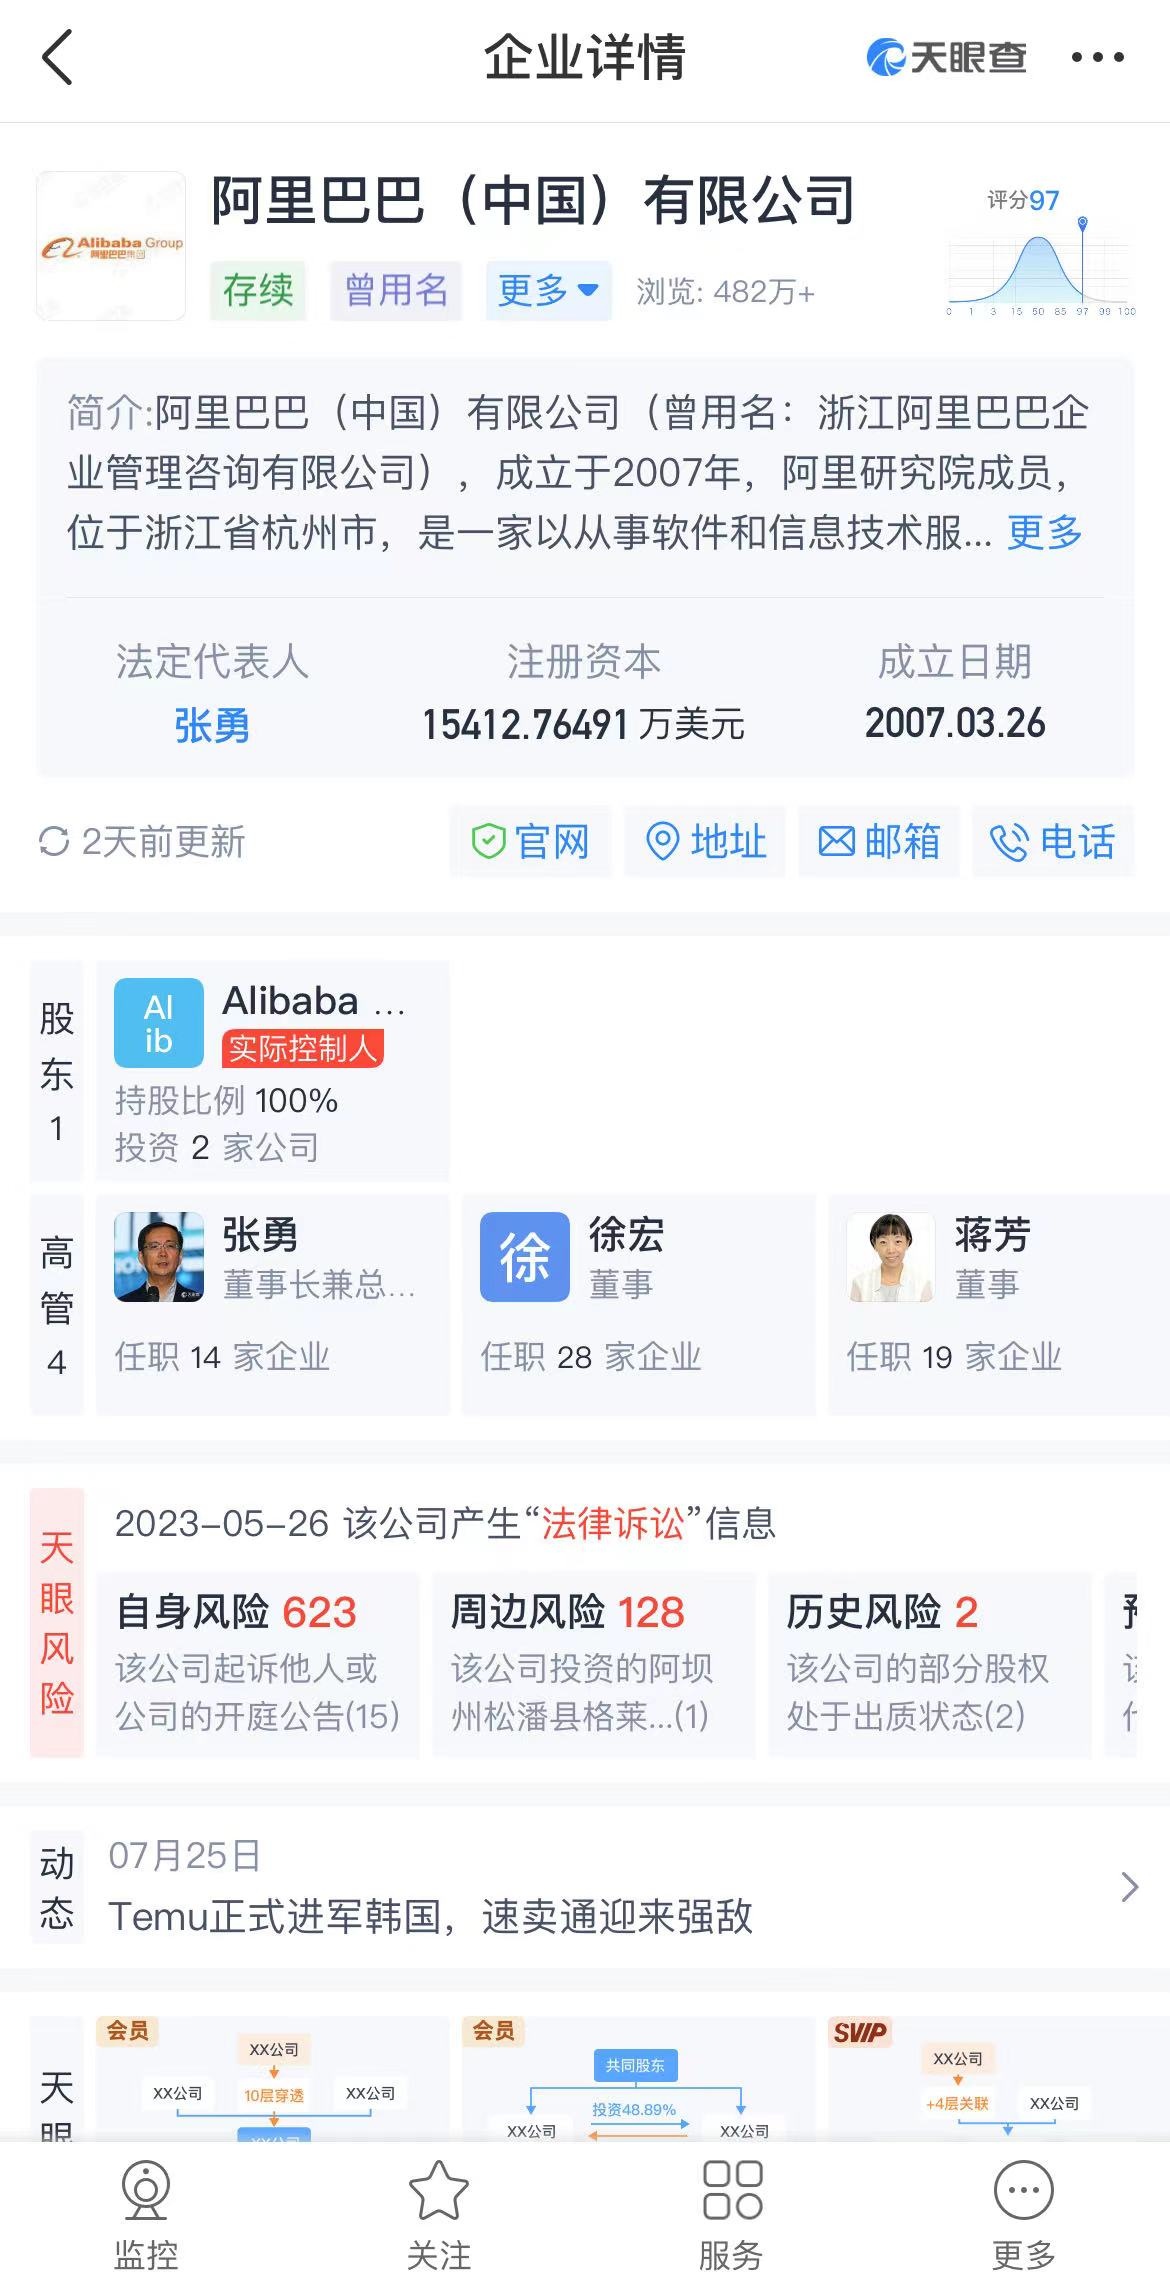Click the 天眼查 logo
This screenshot has width=1170, height=2289.
click(x=946, y=57)
